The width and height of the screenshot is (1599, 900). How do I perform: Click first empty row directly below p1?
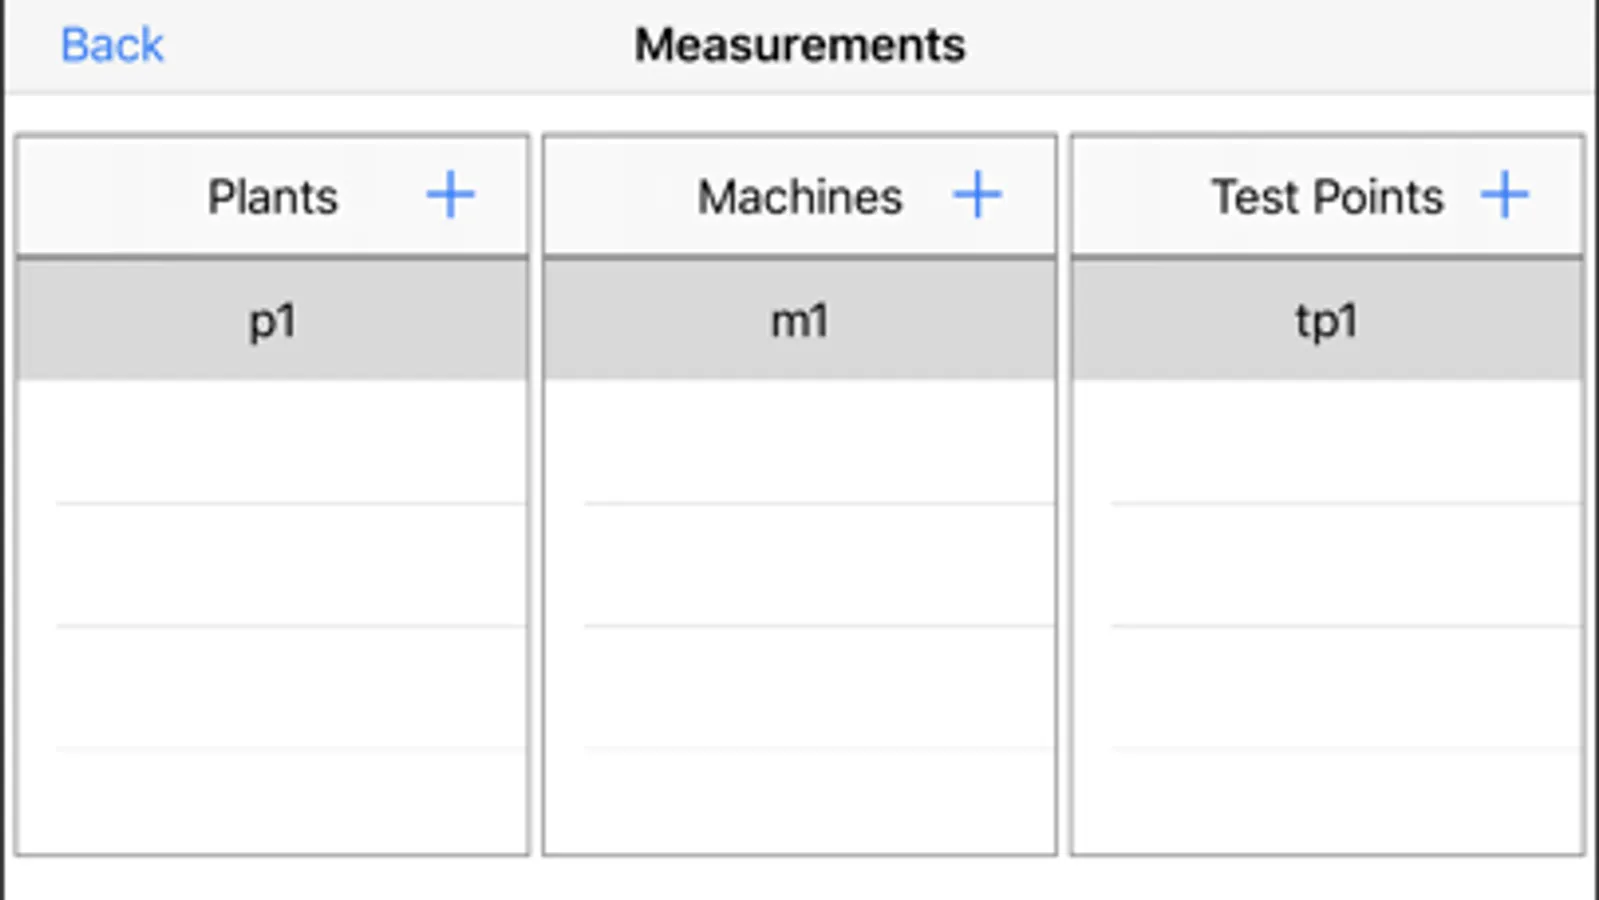tap(272, 442)
